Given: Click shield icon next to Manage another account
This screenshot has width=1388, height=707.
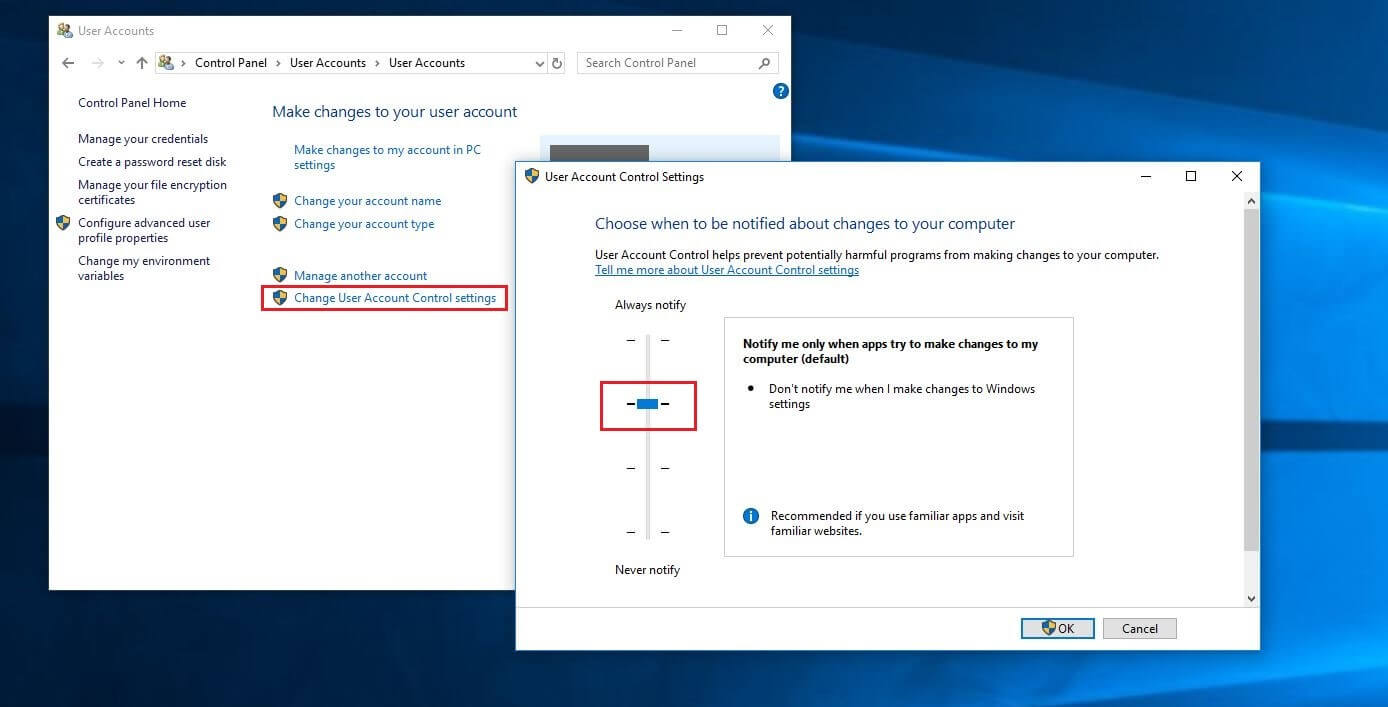Looking at the screenshot, I should [280, 275].
